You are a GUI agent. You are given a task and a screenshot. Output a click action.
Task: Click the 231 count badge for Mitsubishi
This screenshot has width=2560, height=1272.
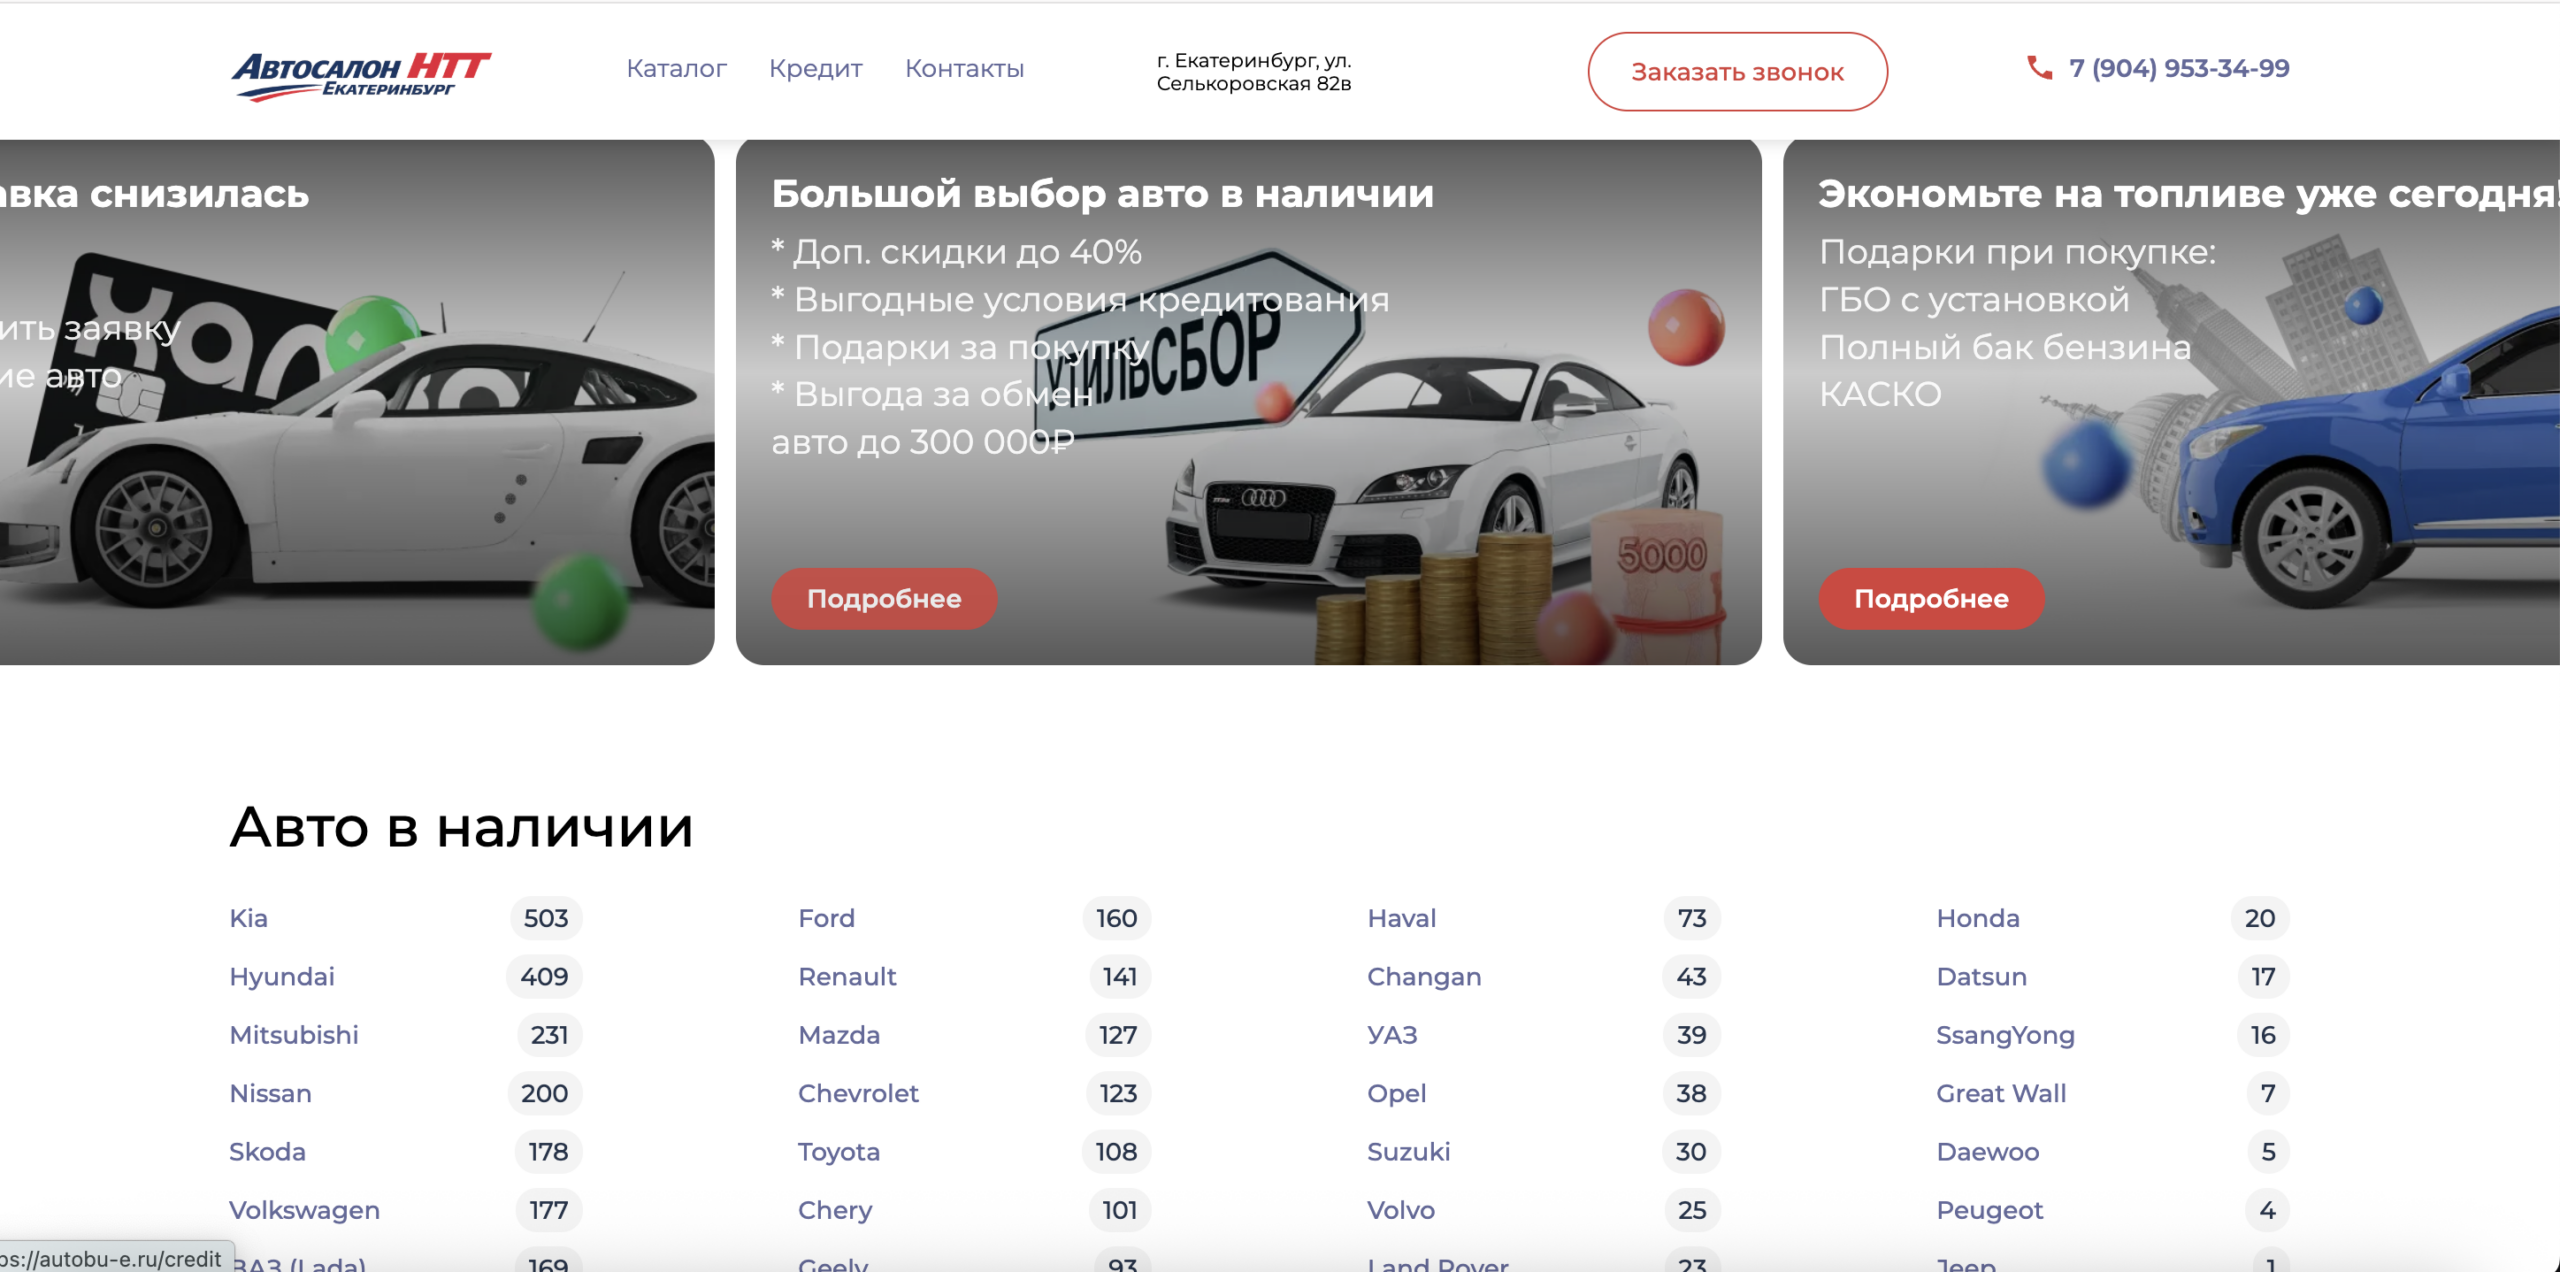[x=550, y=1035]
